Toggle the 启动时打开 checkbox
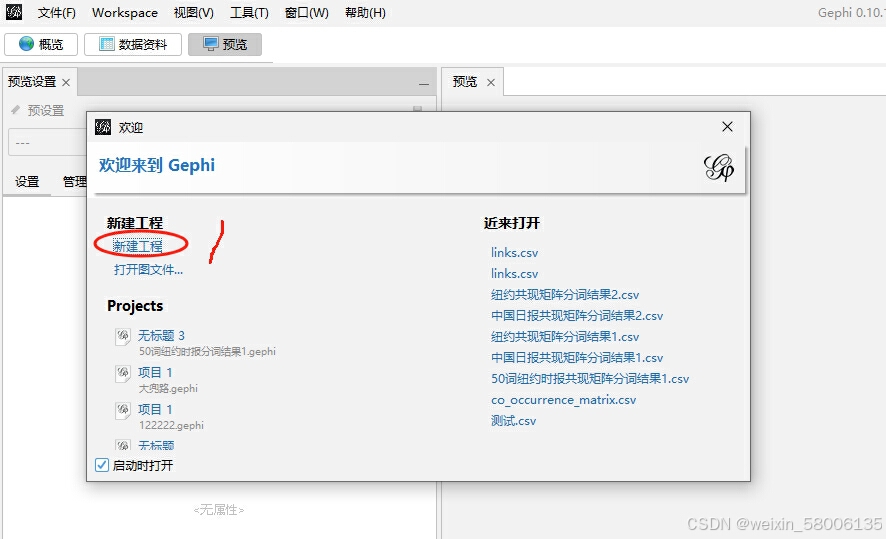The width and height of the screenshot is (886, 539). [102, 465]
